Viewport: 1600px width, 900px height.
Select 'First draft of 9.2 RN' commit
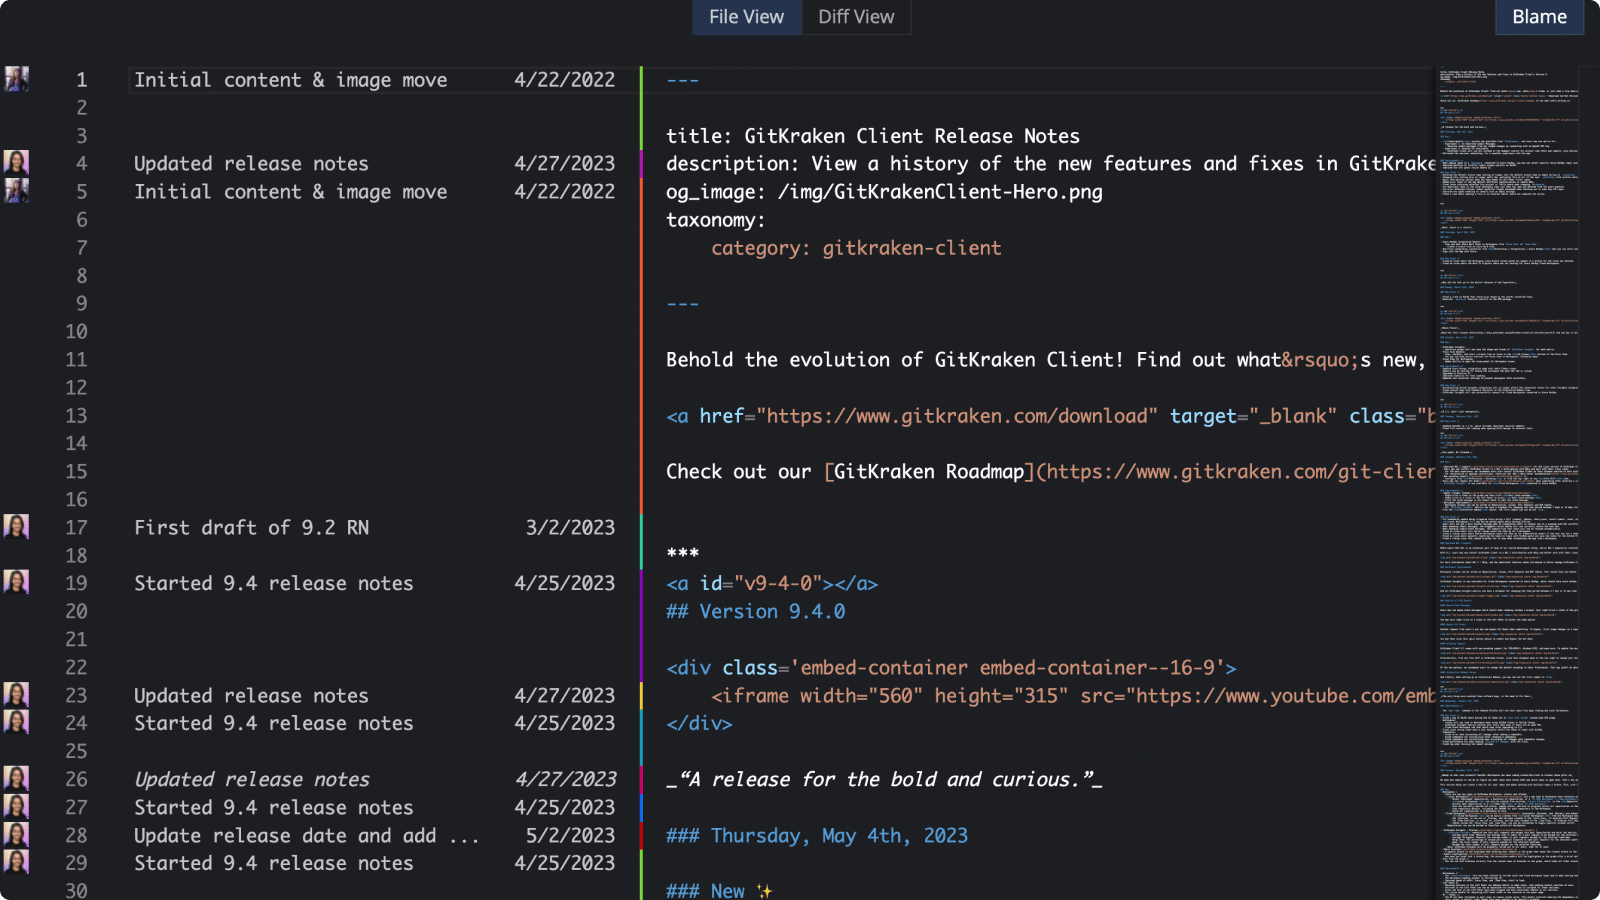[252, 528]
